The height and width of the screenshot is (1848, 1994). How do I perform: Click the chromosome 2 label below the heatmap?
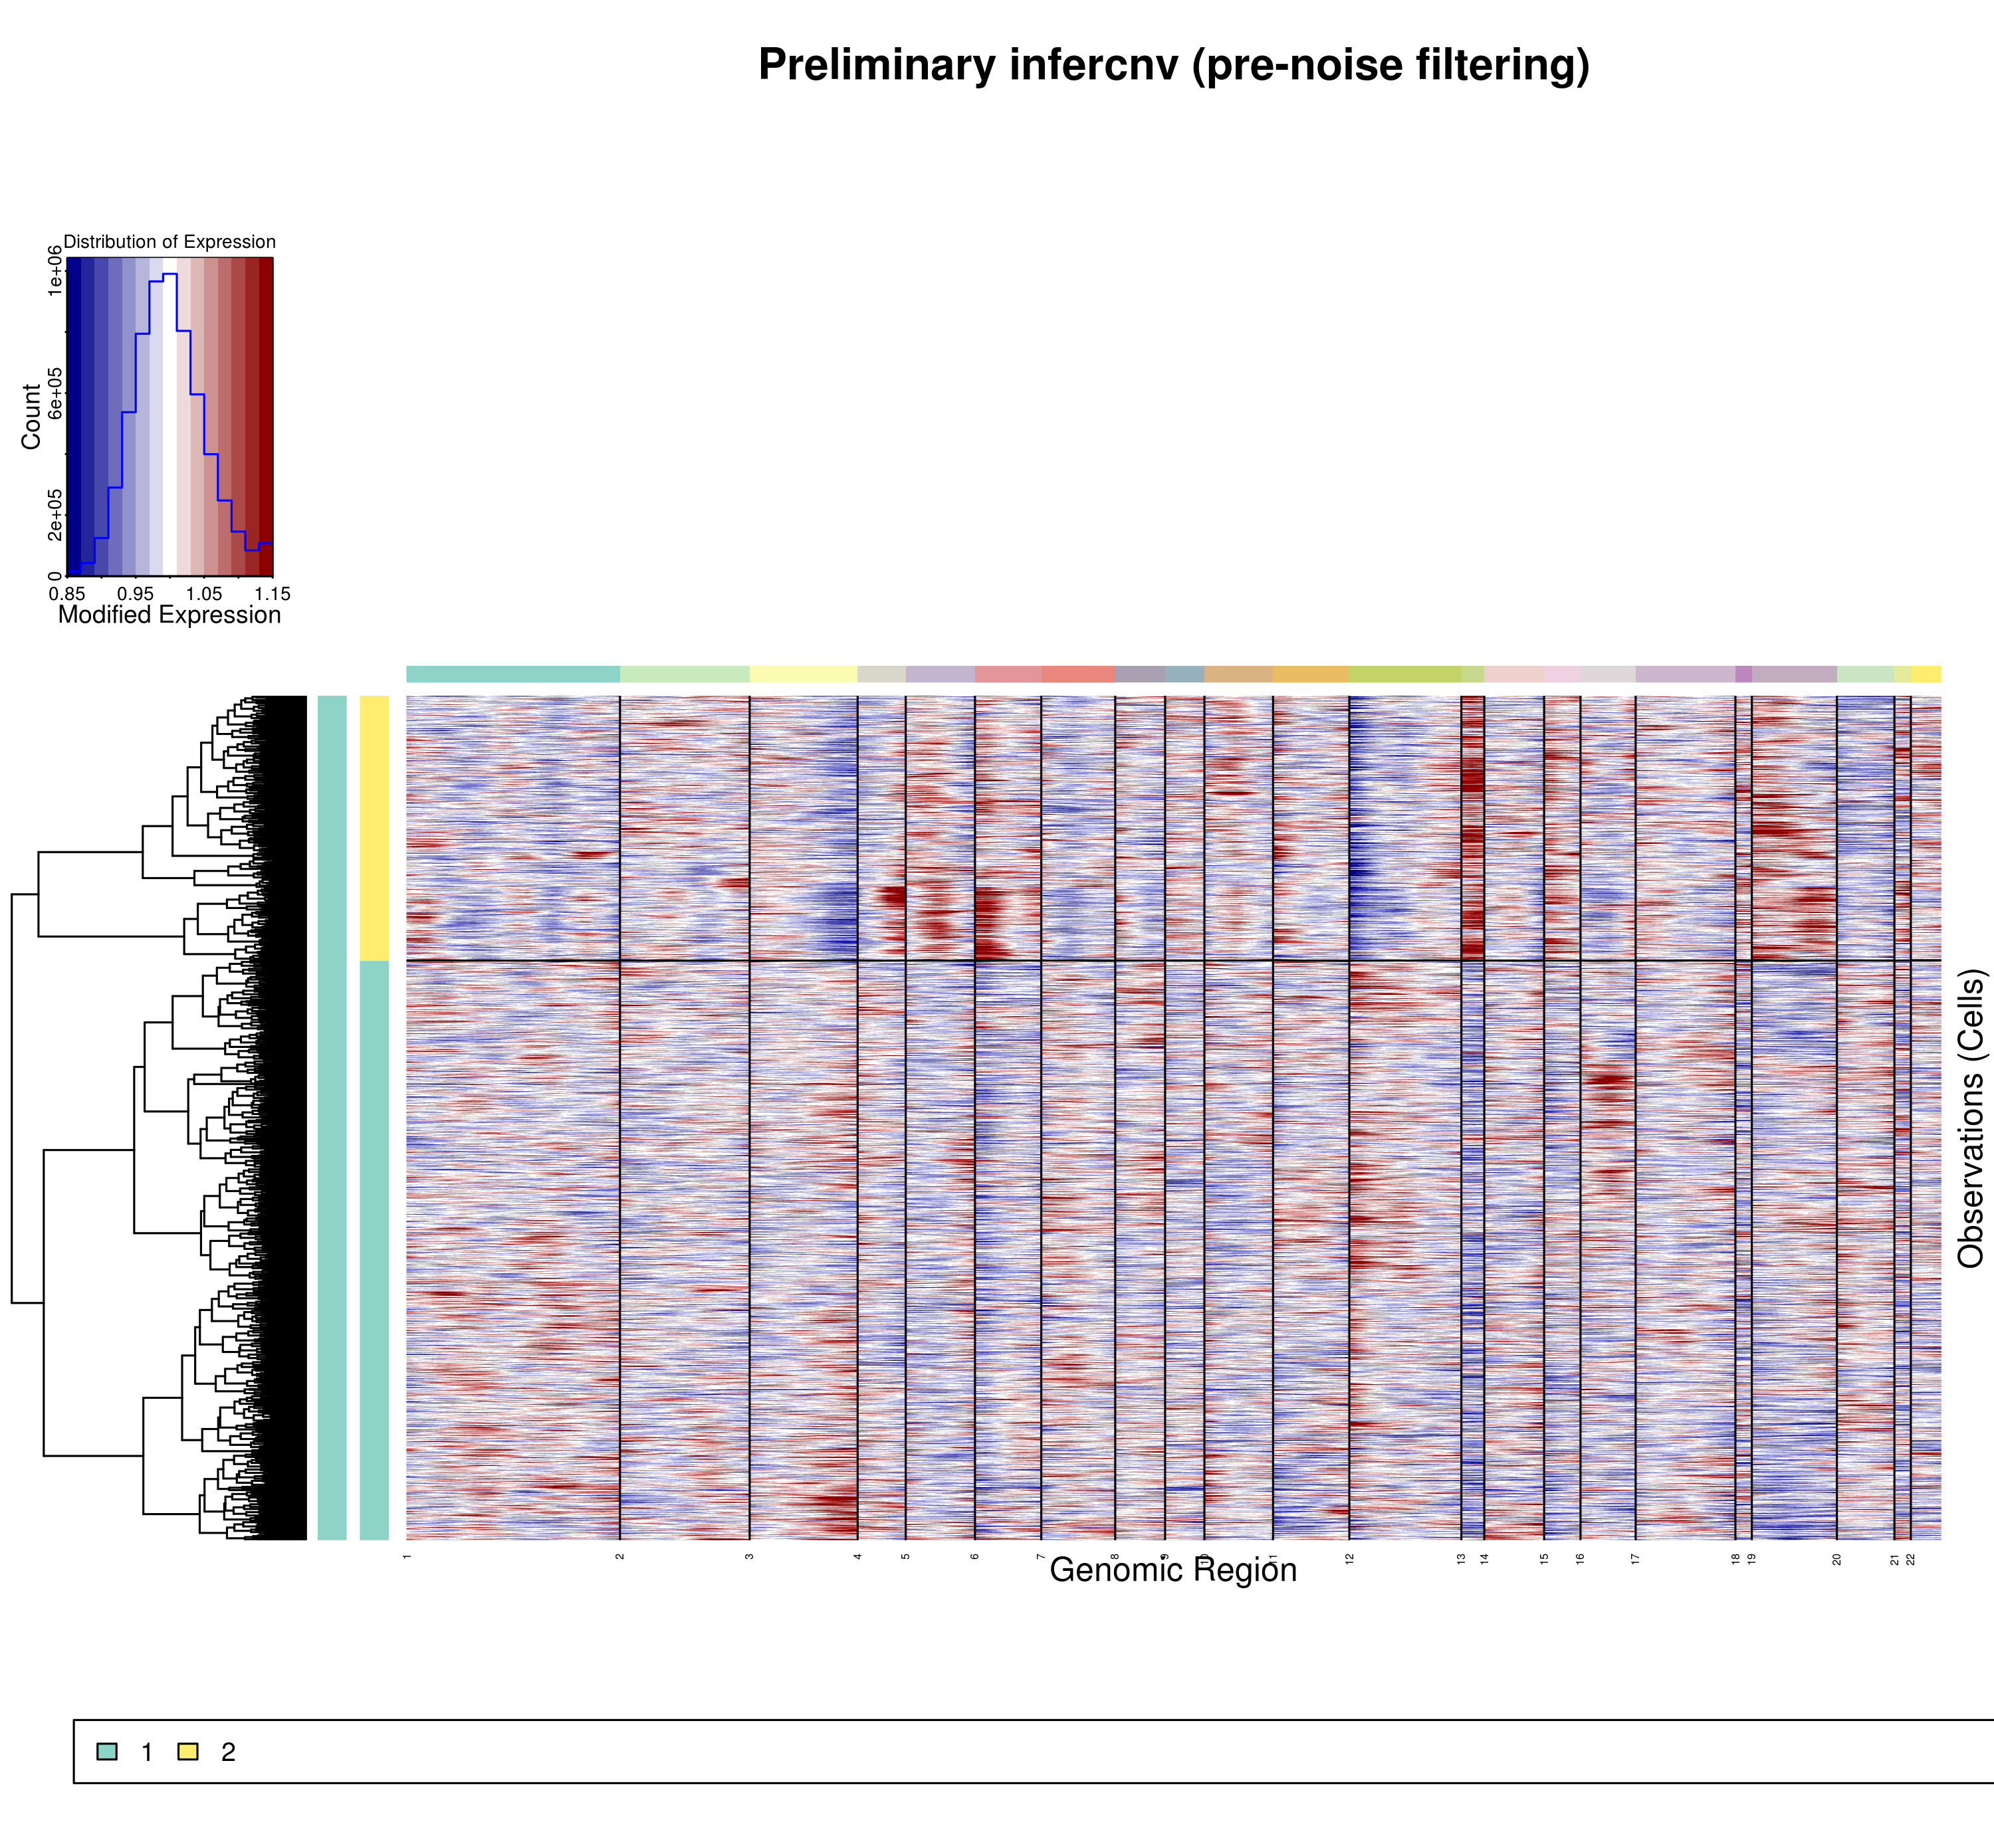tap(620, 1557)
